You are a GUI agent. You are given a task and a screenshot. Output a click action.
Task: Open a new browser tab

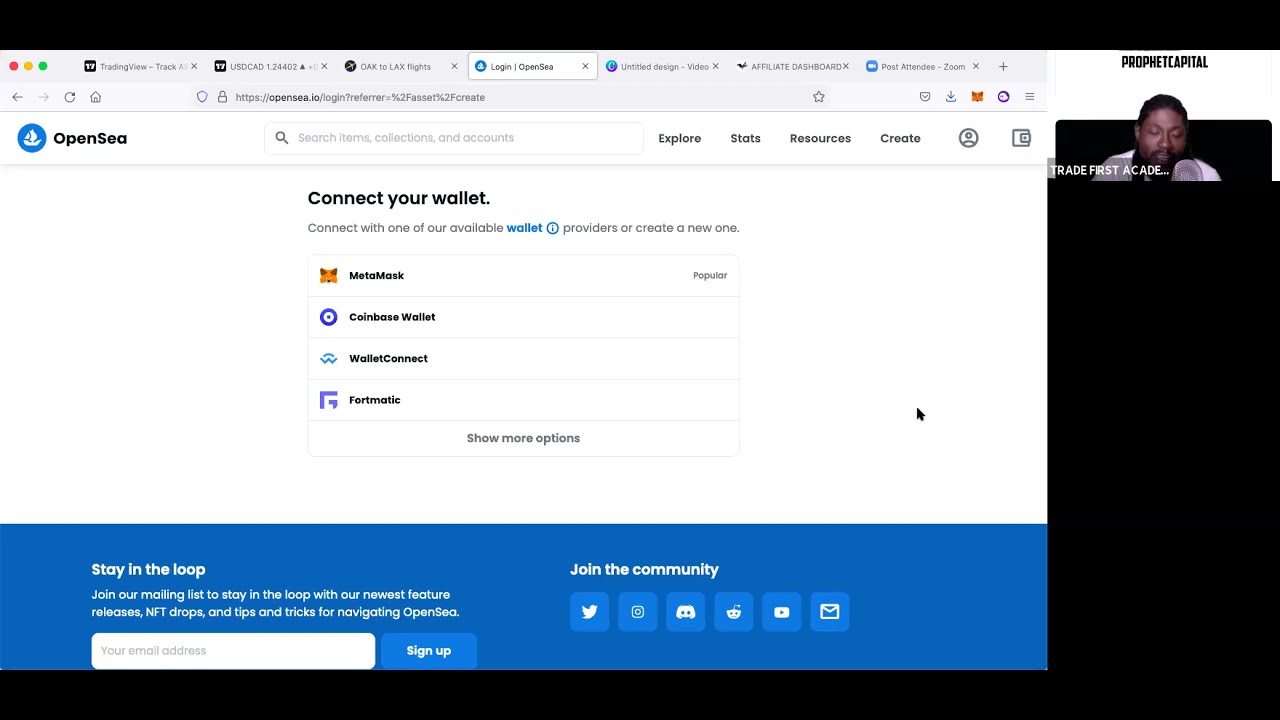tap(1003, 66)
